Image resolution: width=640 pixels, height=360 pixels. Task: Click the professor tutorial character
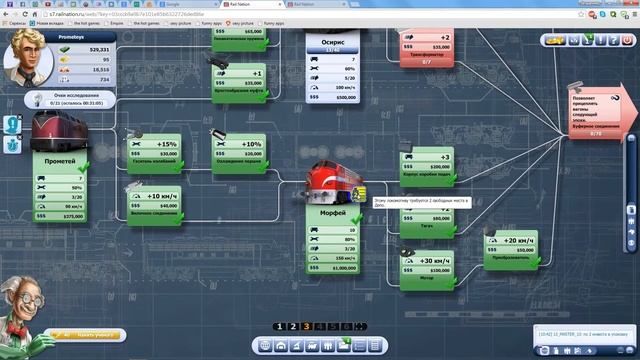tap(24, 316)
